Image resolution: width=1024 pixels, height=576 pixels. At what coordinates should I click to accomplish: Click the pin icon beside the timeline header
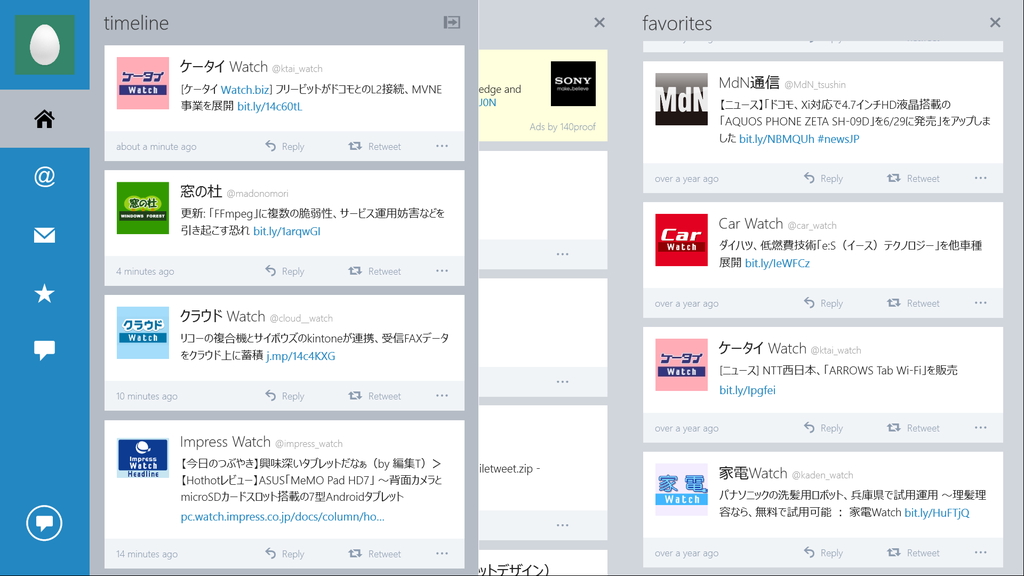451,22
